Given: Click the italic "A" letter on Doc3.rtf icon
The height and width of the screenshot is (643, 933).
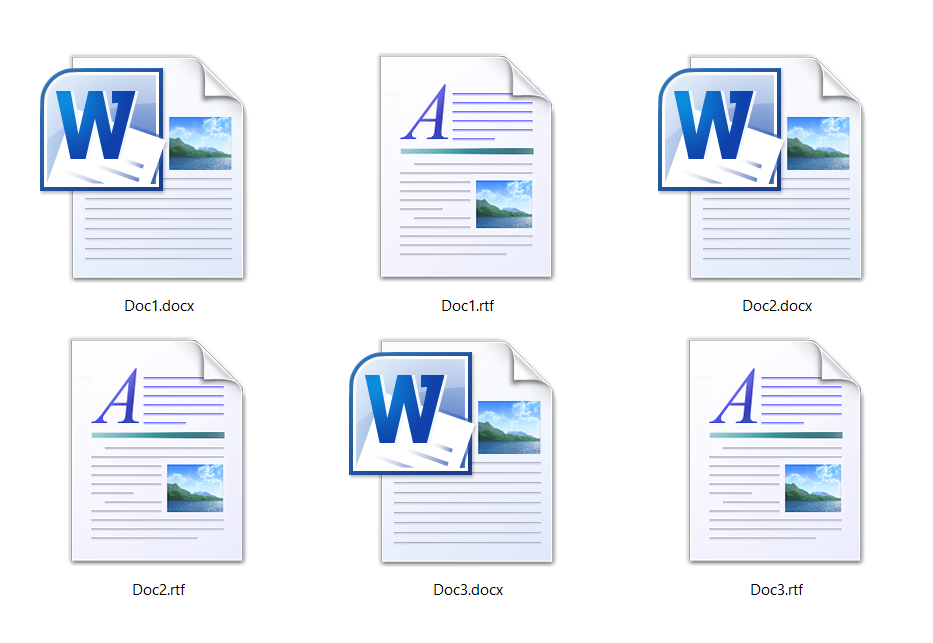Looking at the screenshot, I should [735, 397].
